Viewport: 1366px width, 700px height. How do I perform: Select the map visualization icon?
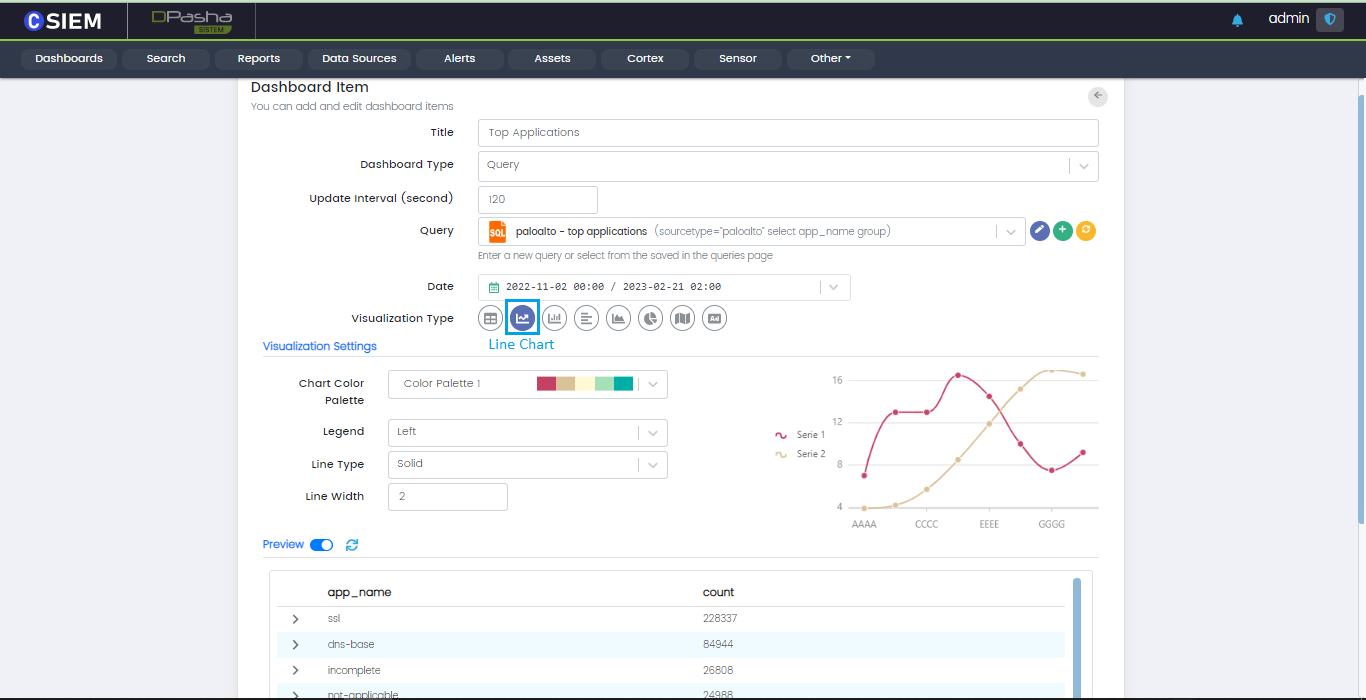(682, 318)
